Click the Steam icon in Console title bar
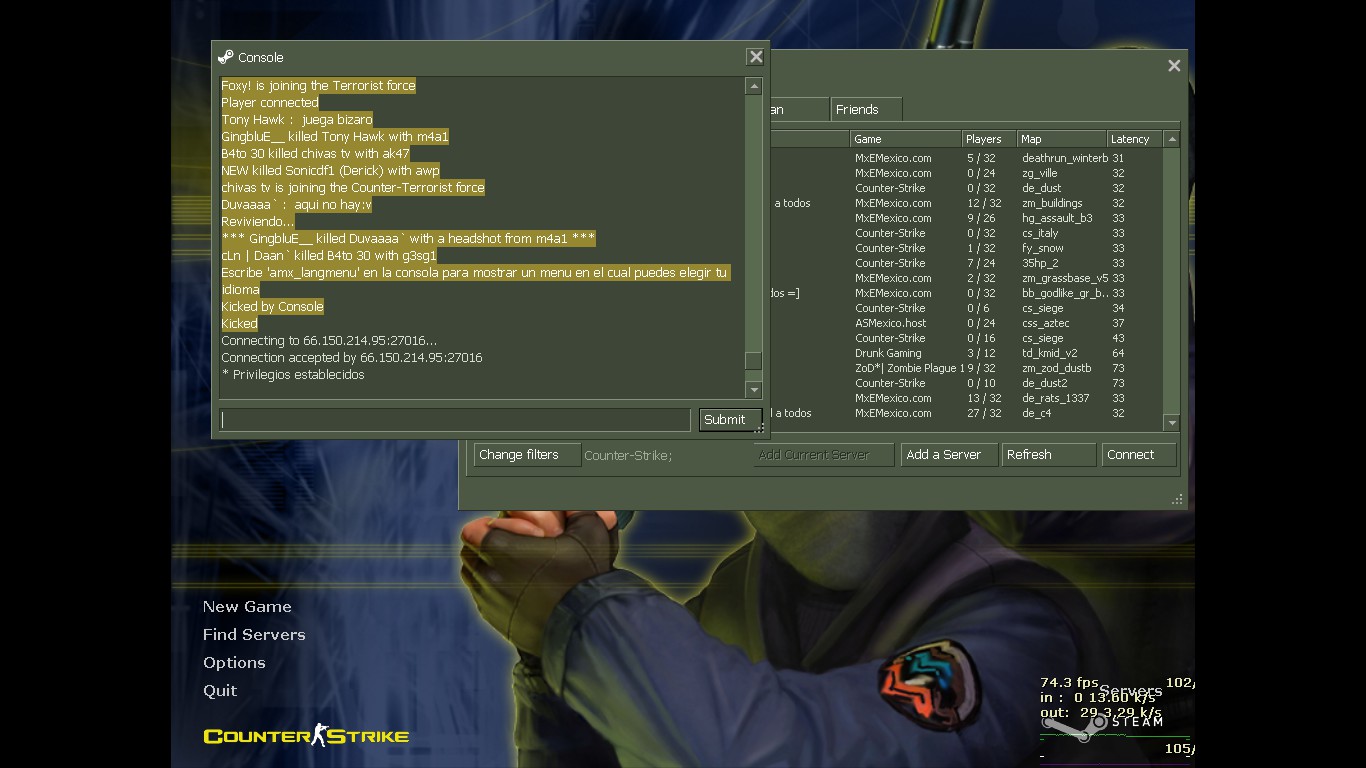The width and height of the screenshot is (1366, 768). tap(225, 57)
